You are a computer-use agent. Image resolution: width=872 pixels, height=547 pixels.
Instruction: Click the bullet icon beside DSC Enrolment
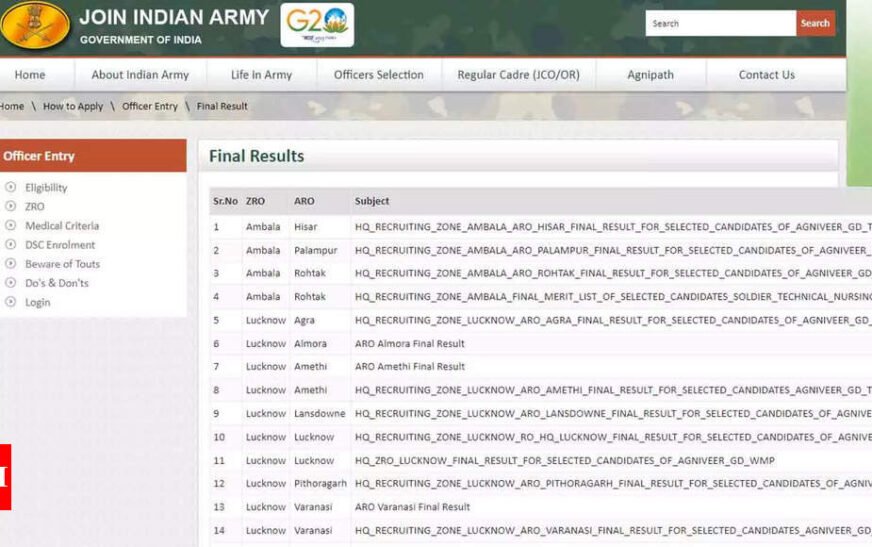pos(11,245)
